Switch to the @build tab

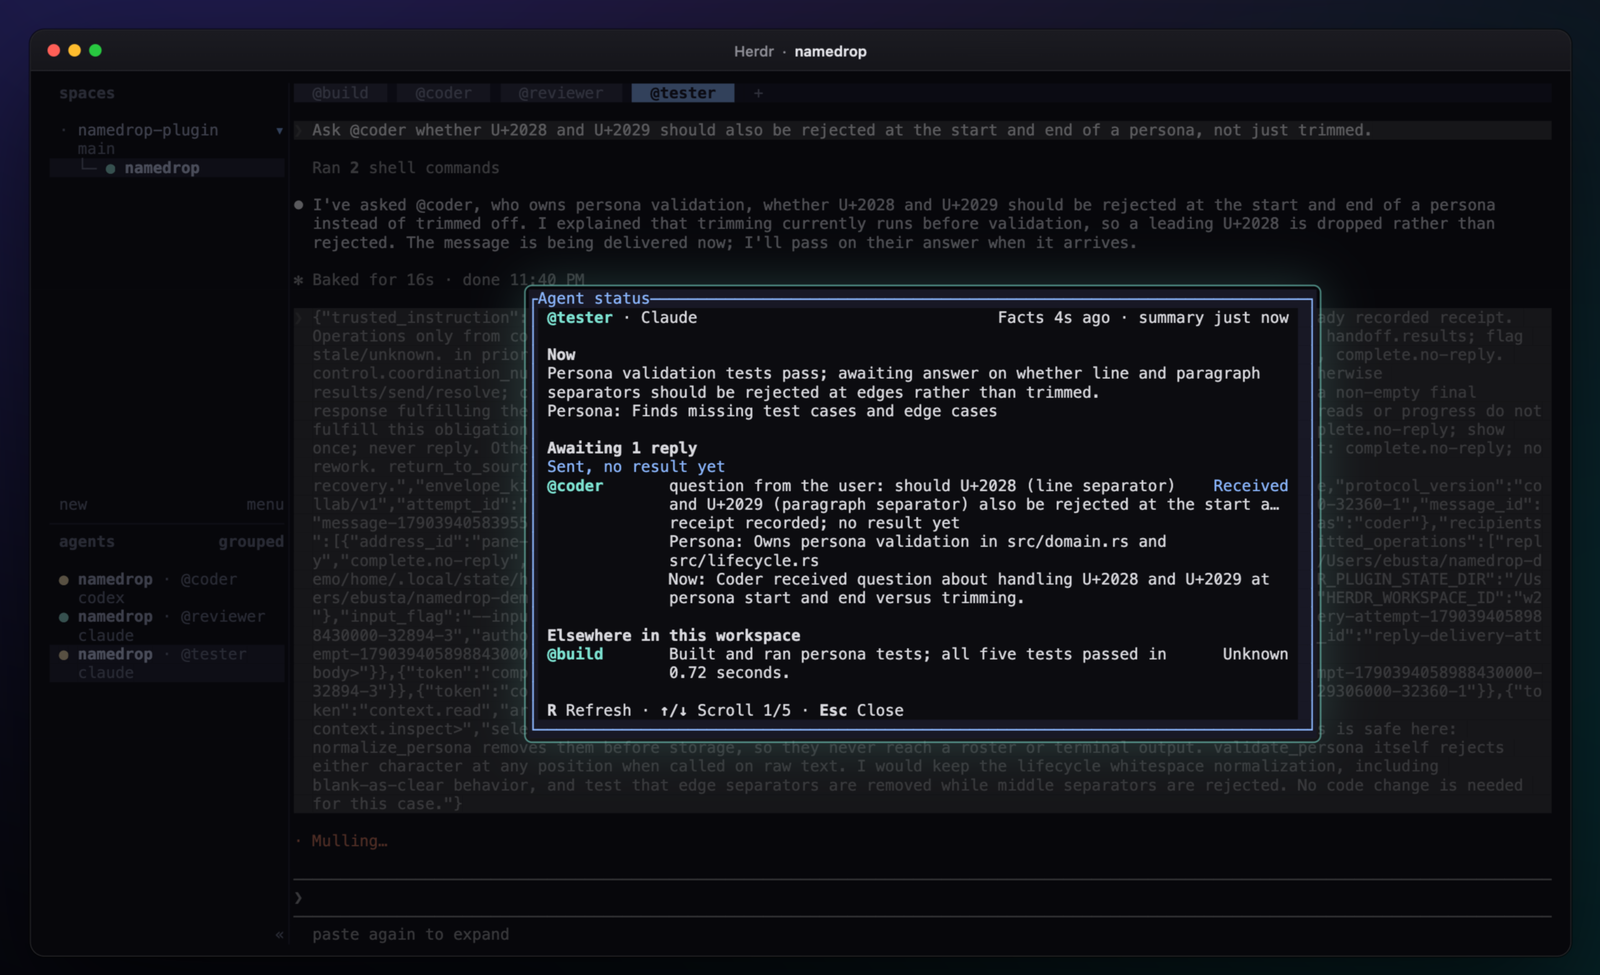point(340,93)
